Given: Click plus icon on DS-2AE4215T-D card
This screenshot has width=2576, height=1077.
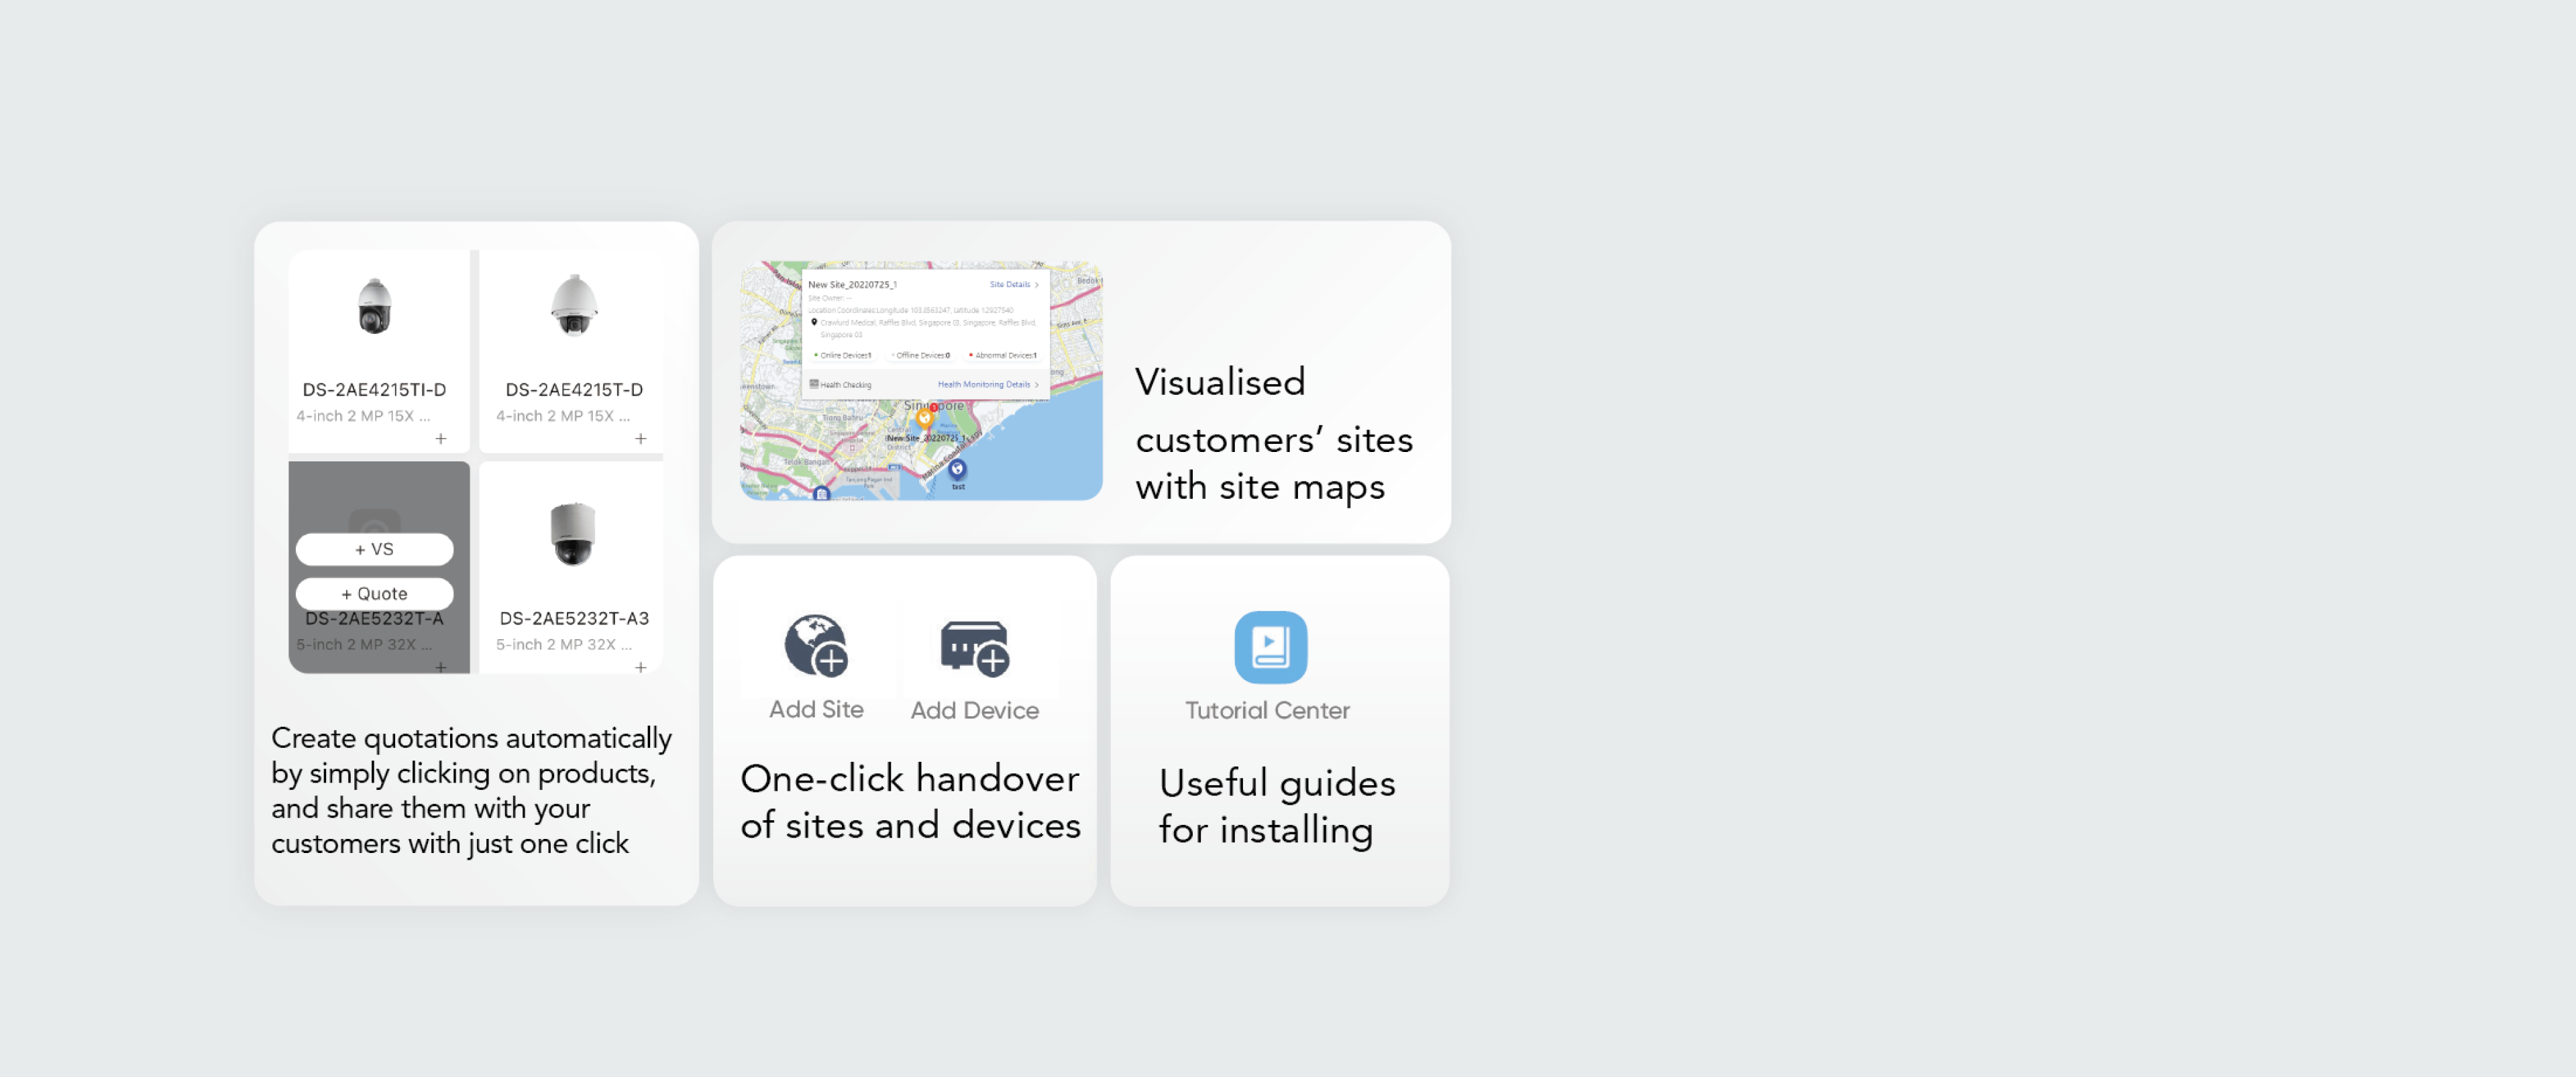Looking at the screenshot, I should click(641, 439).
